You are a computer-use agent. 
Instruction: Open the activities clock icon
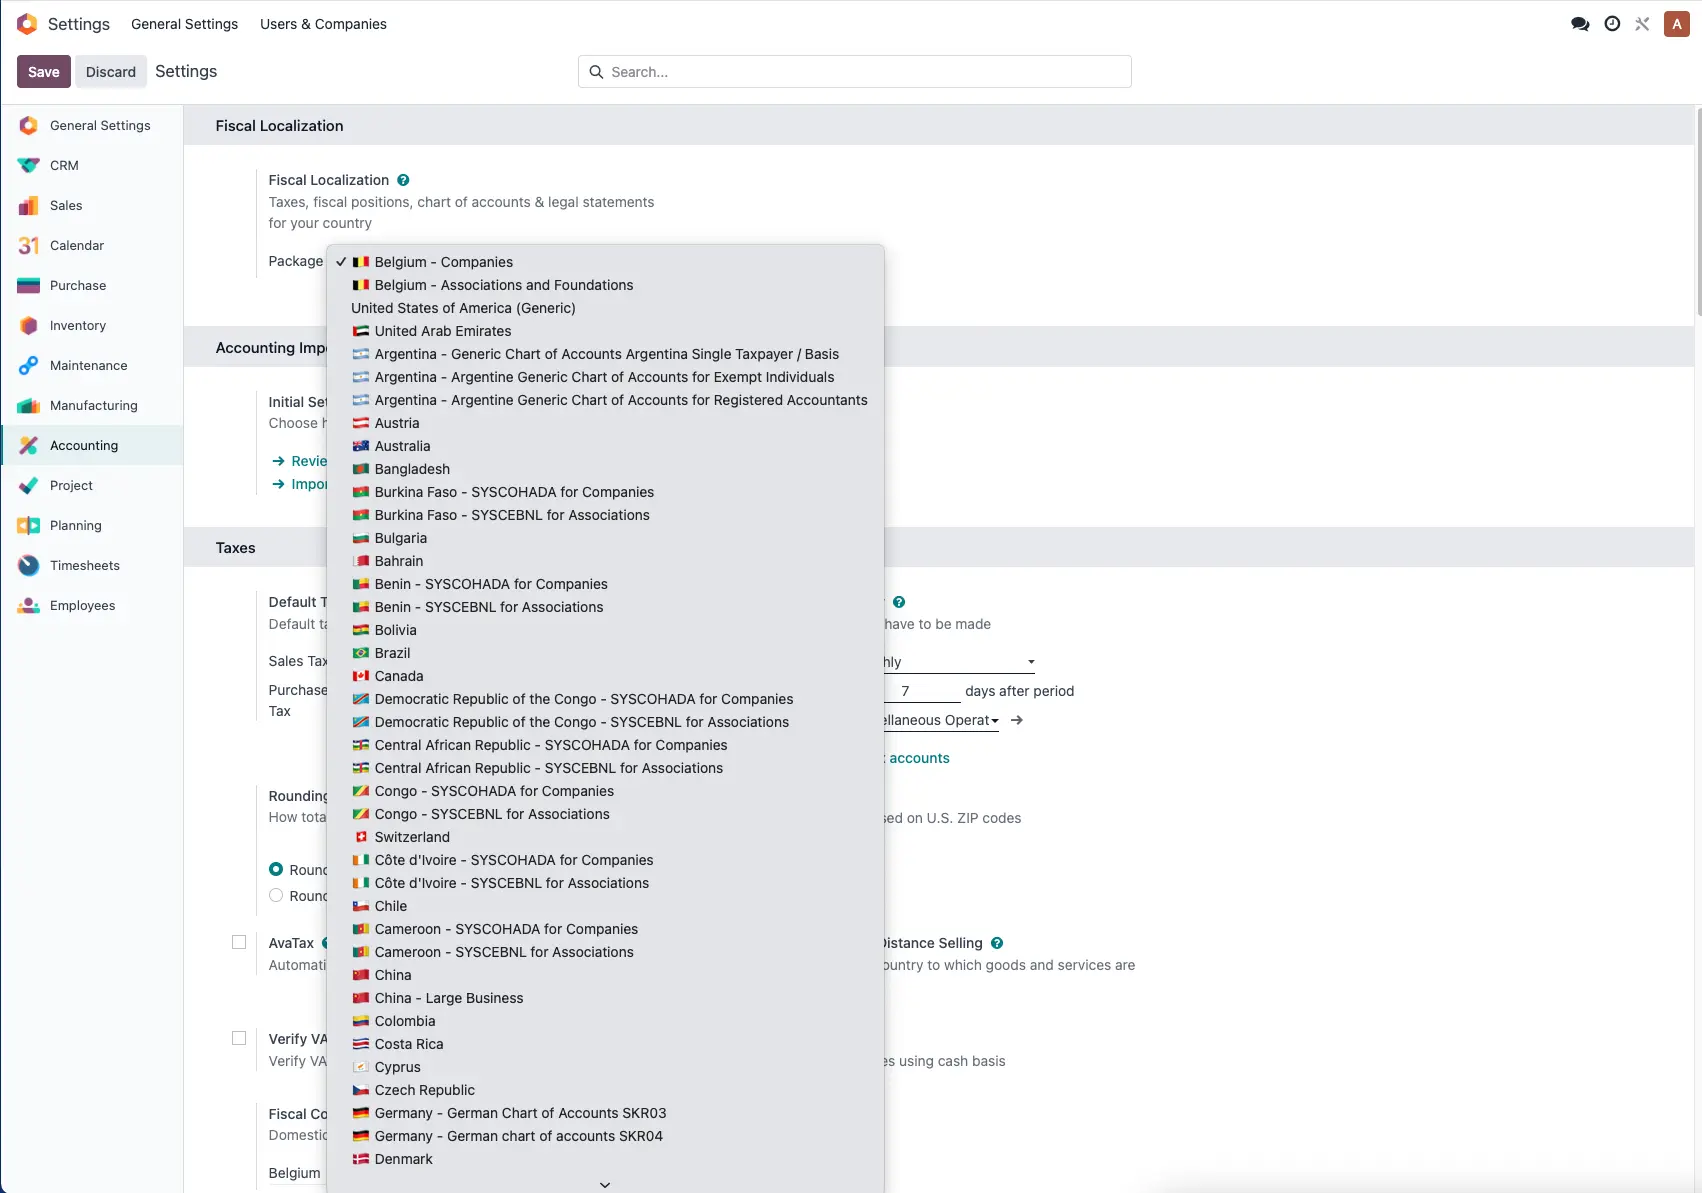pyautogui.click(x=1612, y=24)
